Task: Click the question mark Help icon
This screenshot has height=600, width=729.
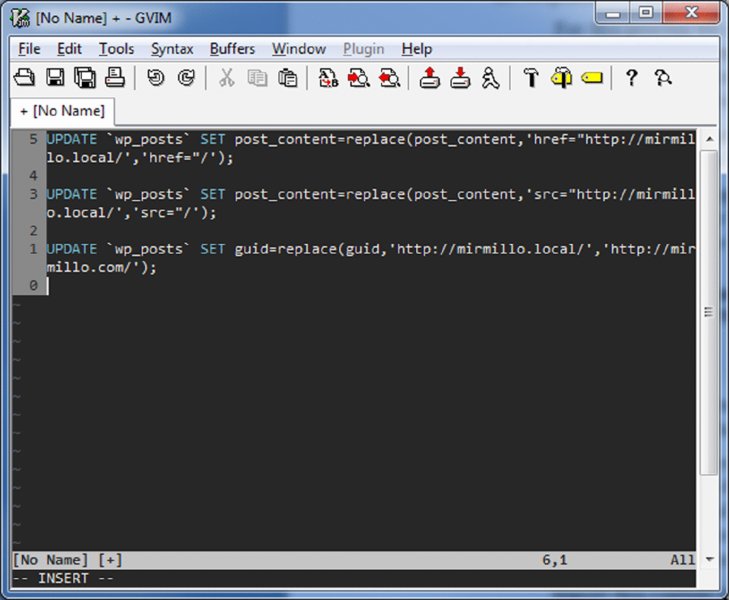Action: 631,78
